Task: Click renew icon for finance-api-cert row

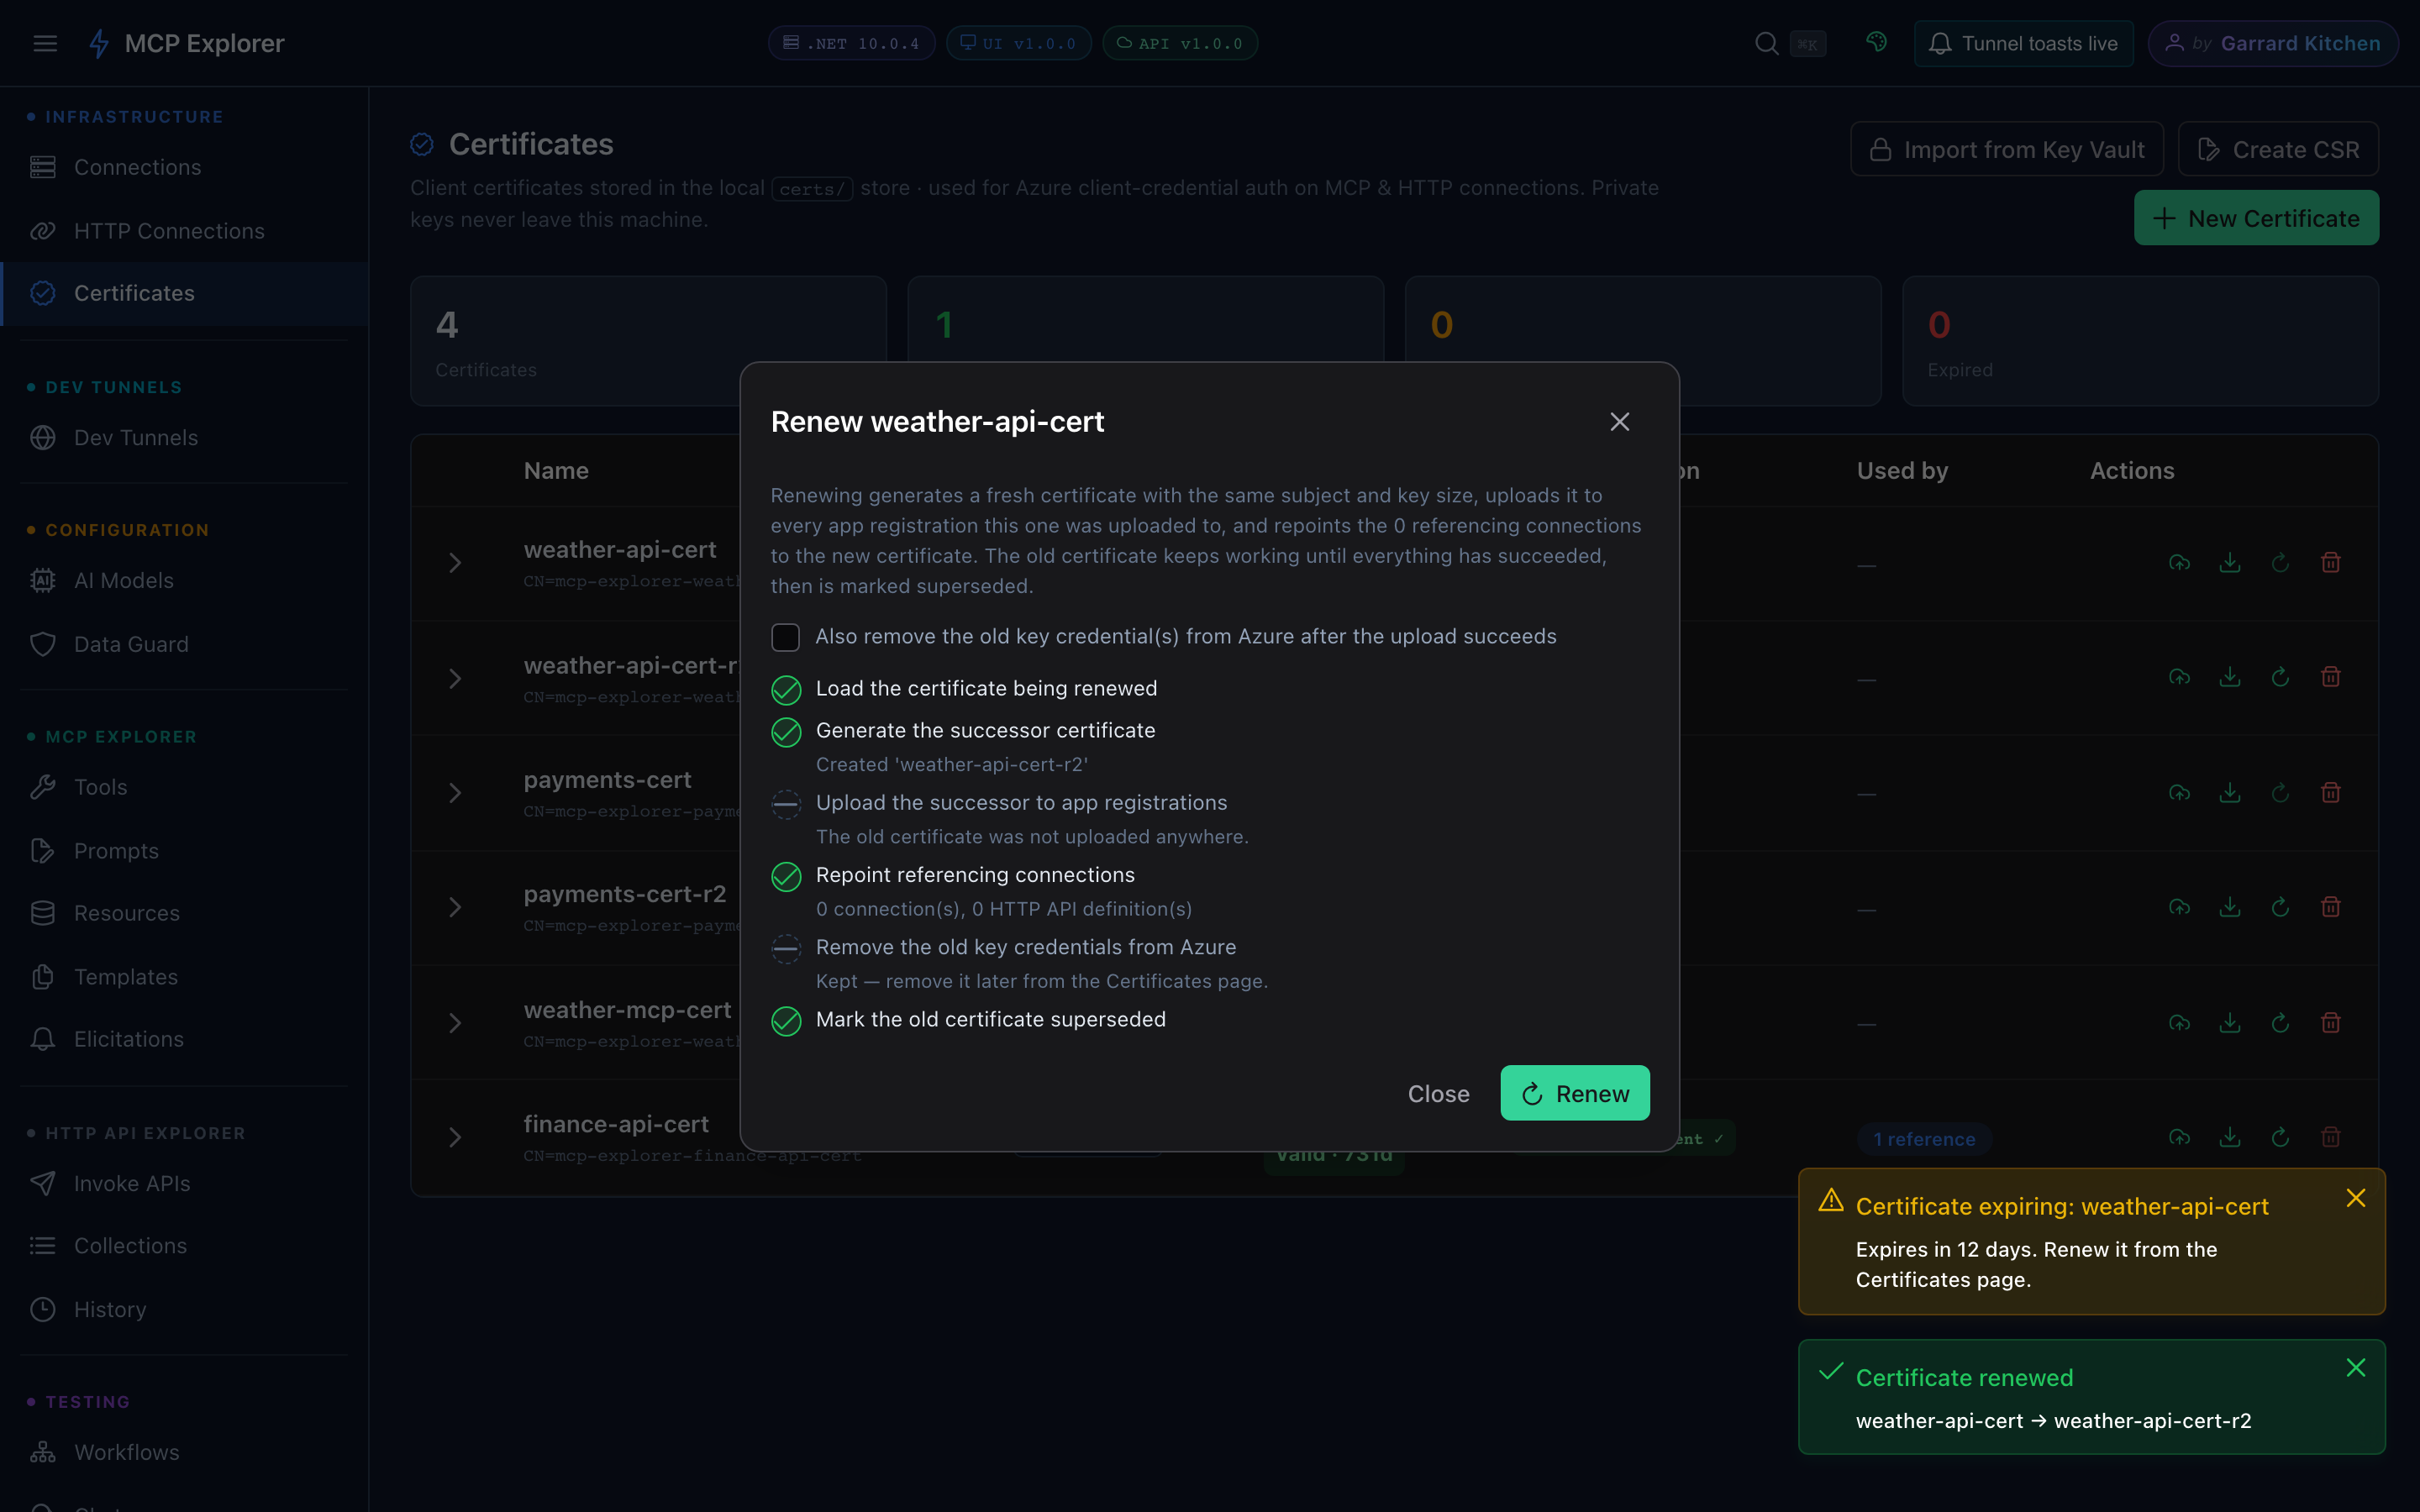Action: (2280, 1137)
